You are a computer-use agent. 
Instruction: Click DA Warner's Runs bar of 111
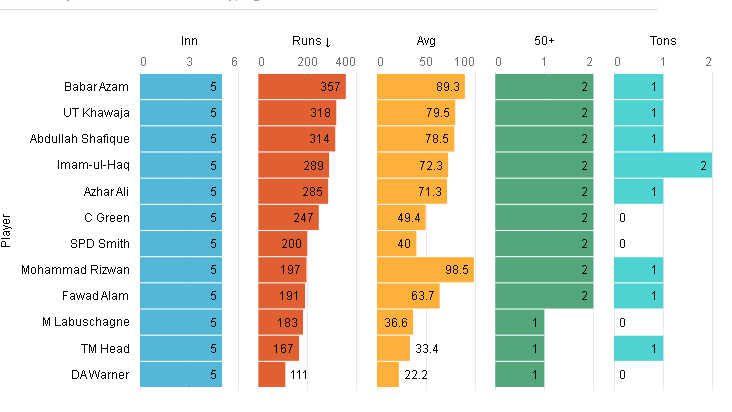click(271, 374)
